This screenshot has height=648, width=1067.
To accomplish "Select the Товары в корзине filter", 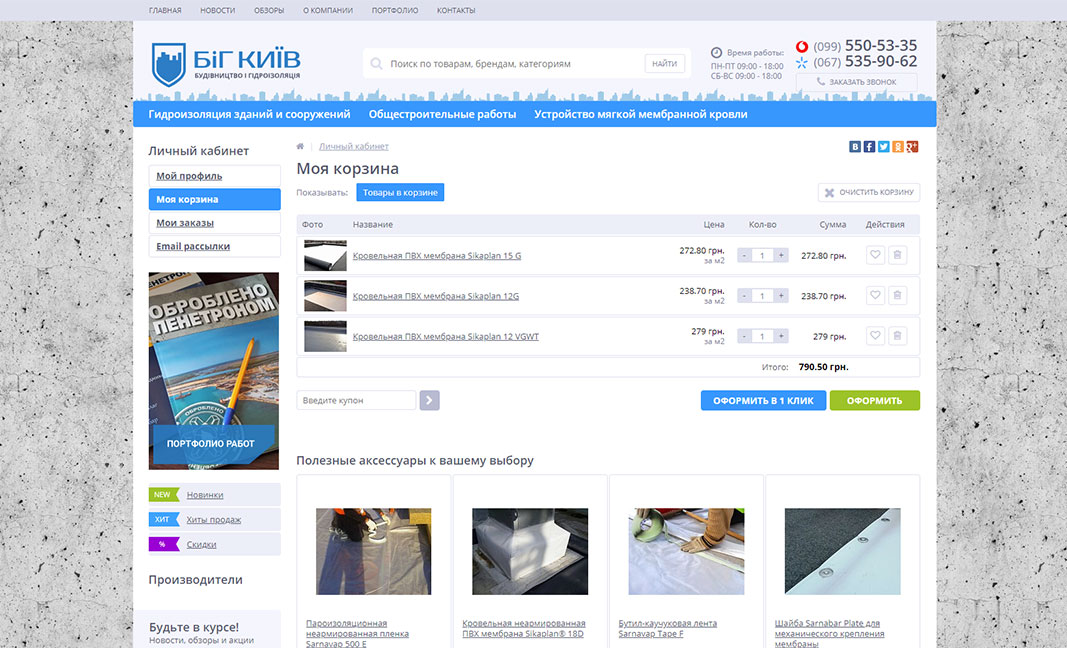I will click(400, 193).
